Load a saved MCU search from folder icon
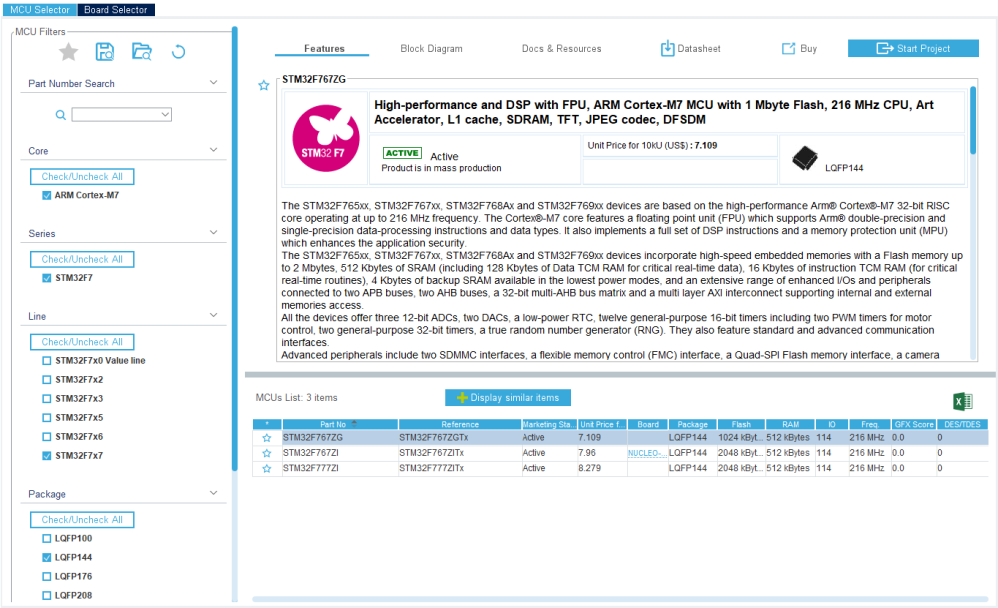This screenshot has height=608, width=998. coord(141,52)
